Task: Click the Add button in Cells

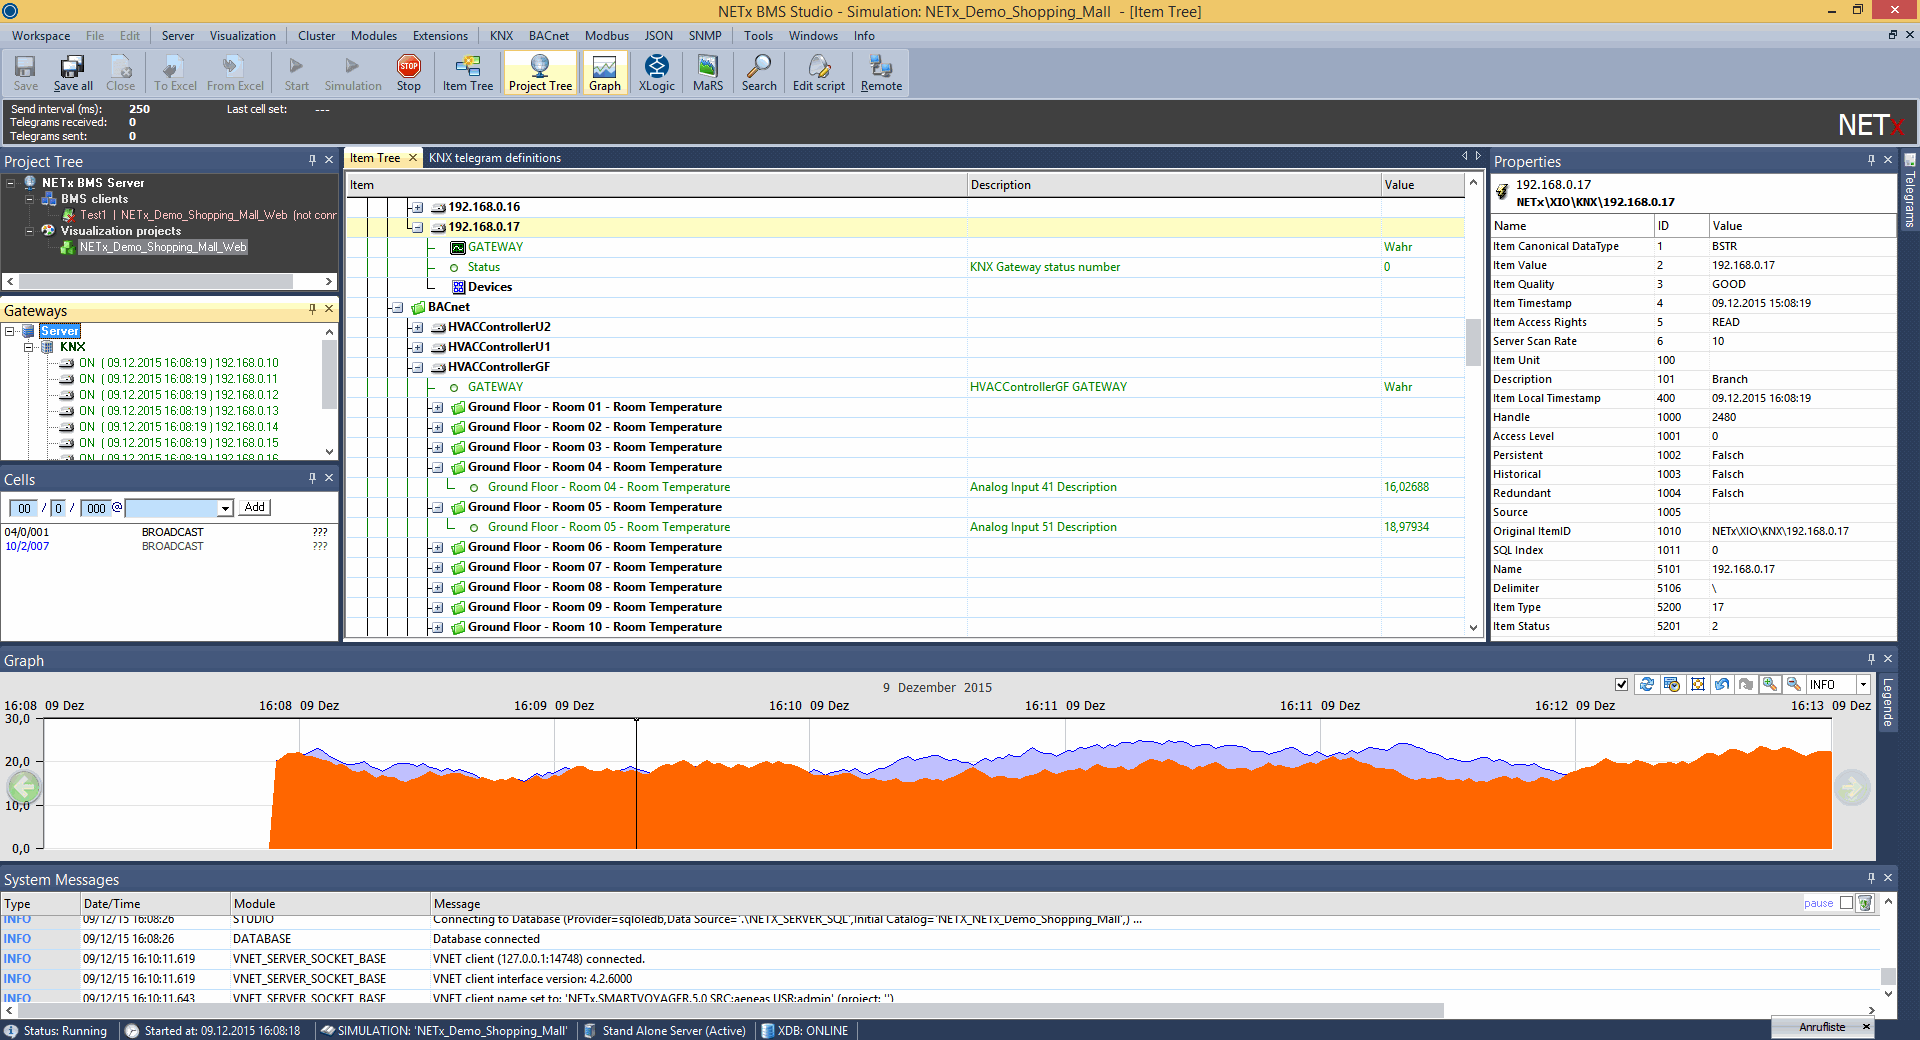Action: tap(255, 507)
